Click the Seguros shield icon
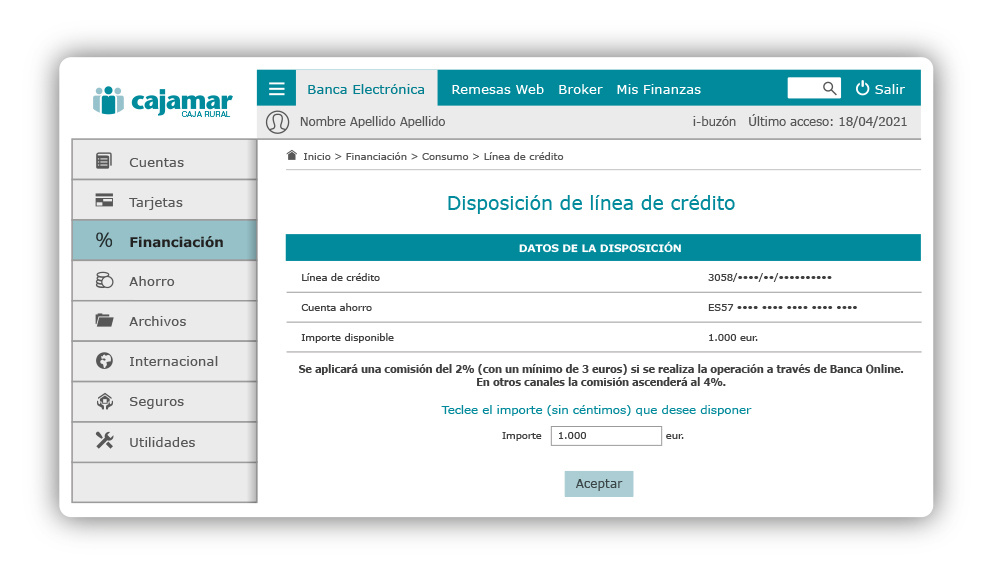992x585 pixels. point(104,400)
